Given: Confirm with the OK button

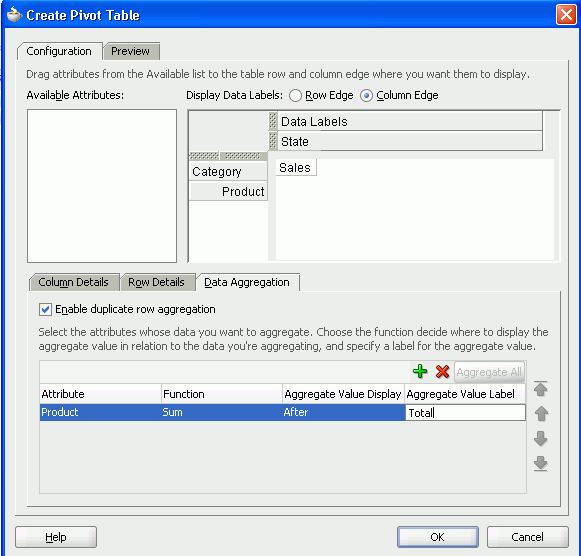Looking at the screenshot, I should pos(438,537).
